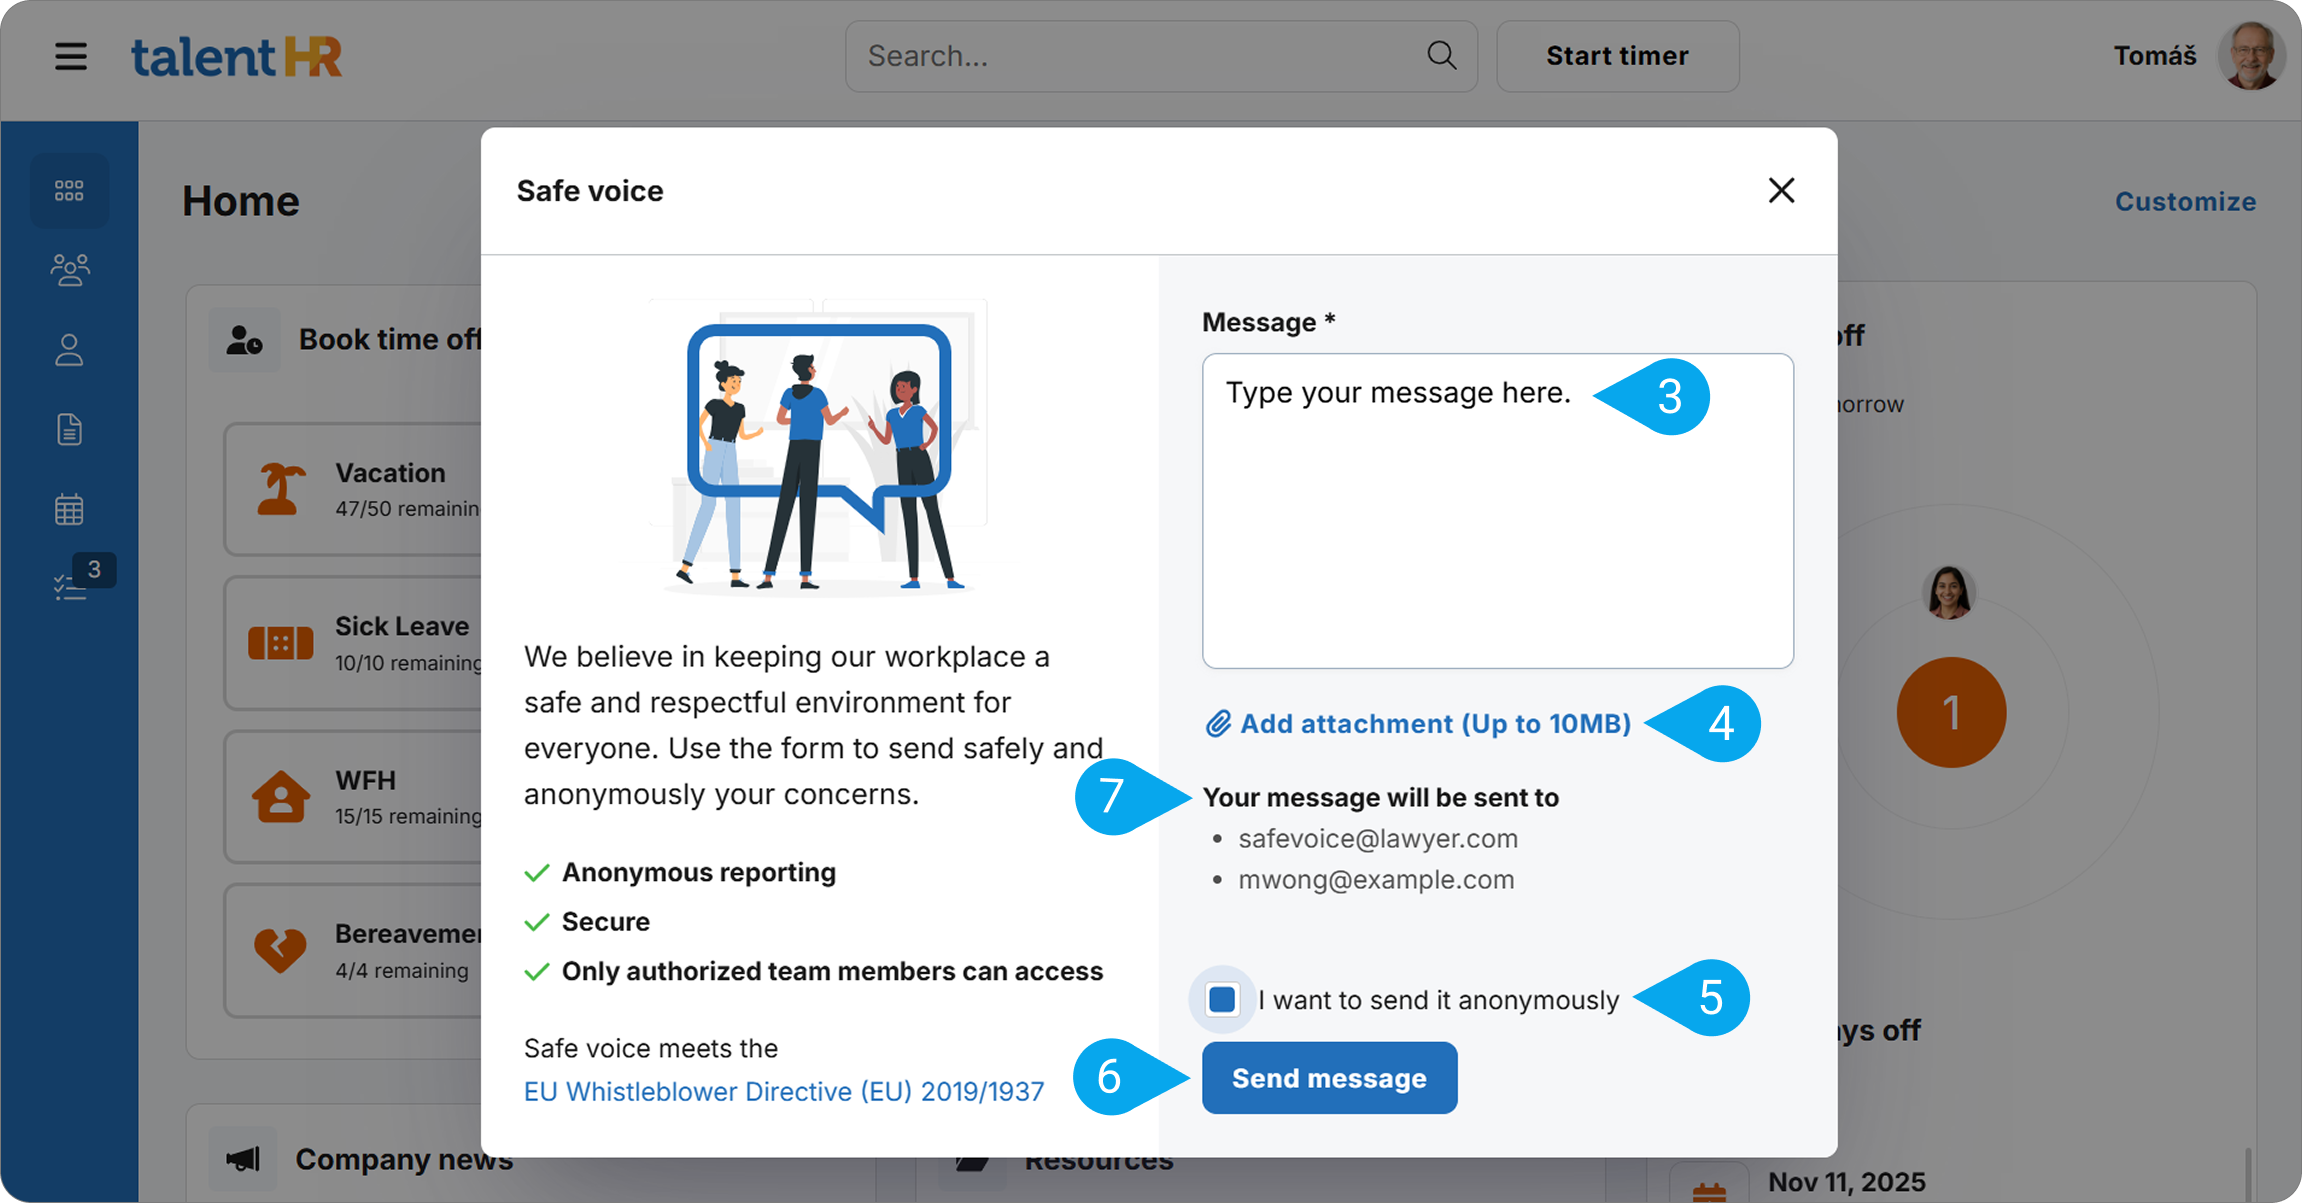The height and width of the screenshot is (1203, 2302).
Task: Click Tomáš's profile avatar
Action: click(x=2251, y=56)
